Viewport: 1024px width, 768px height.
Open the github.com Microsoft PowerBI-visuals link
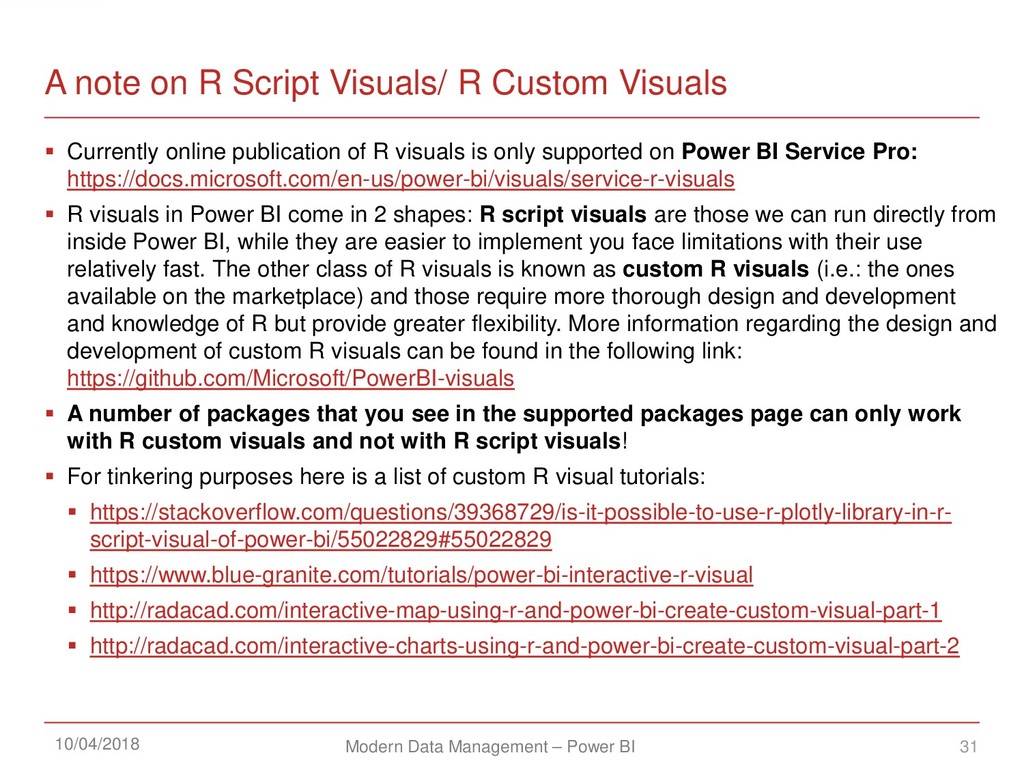tap(291, 378)
